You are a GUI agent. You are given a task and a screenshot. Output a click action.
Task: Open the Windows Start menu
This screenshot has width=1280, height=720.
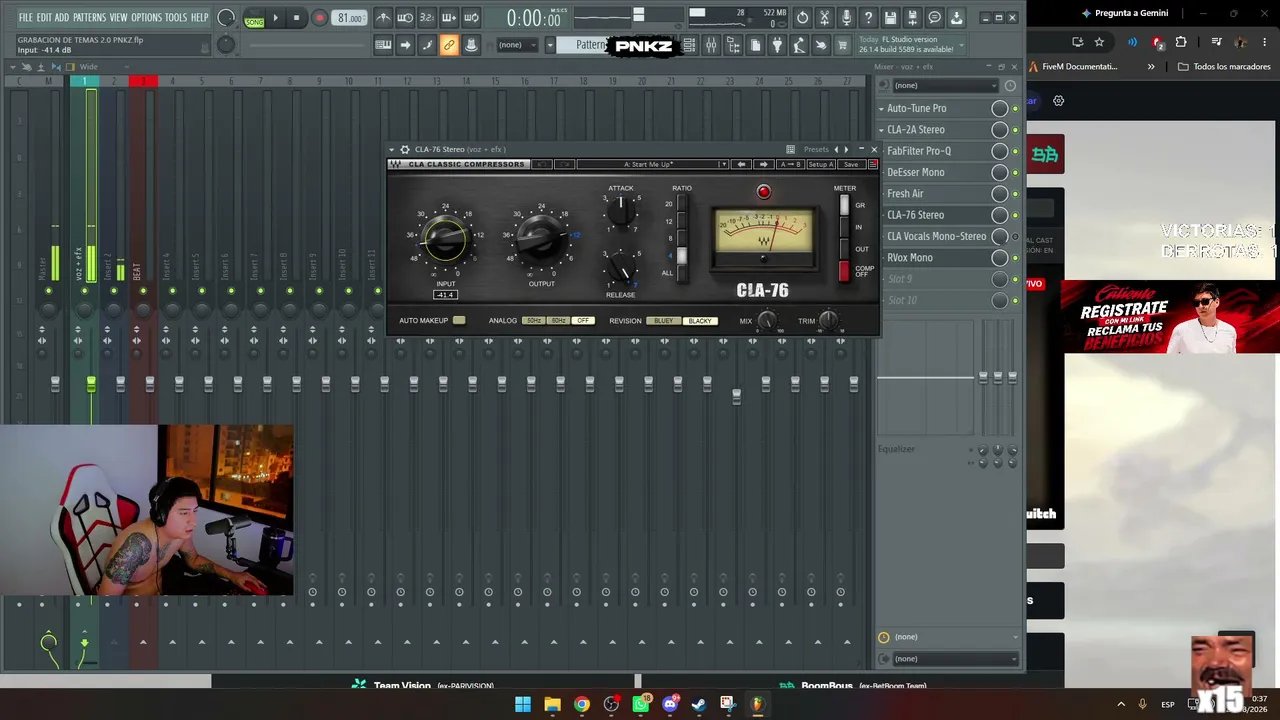(x=523, y=704)
